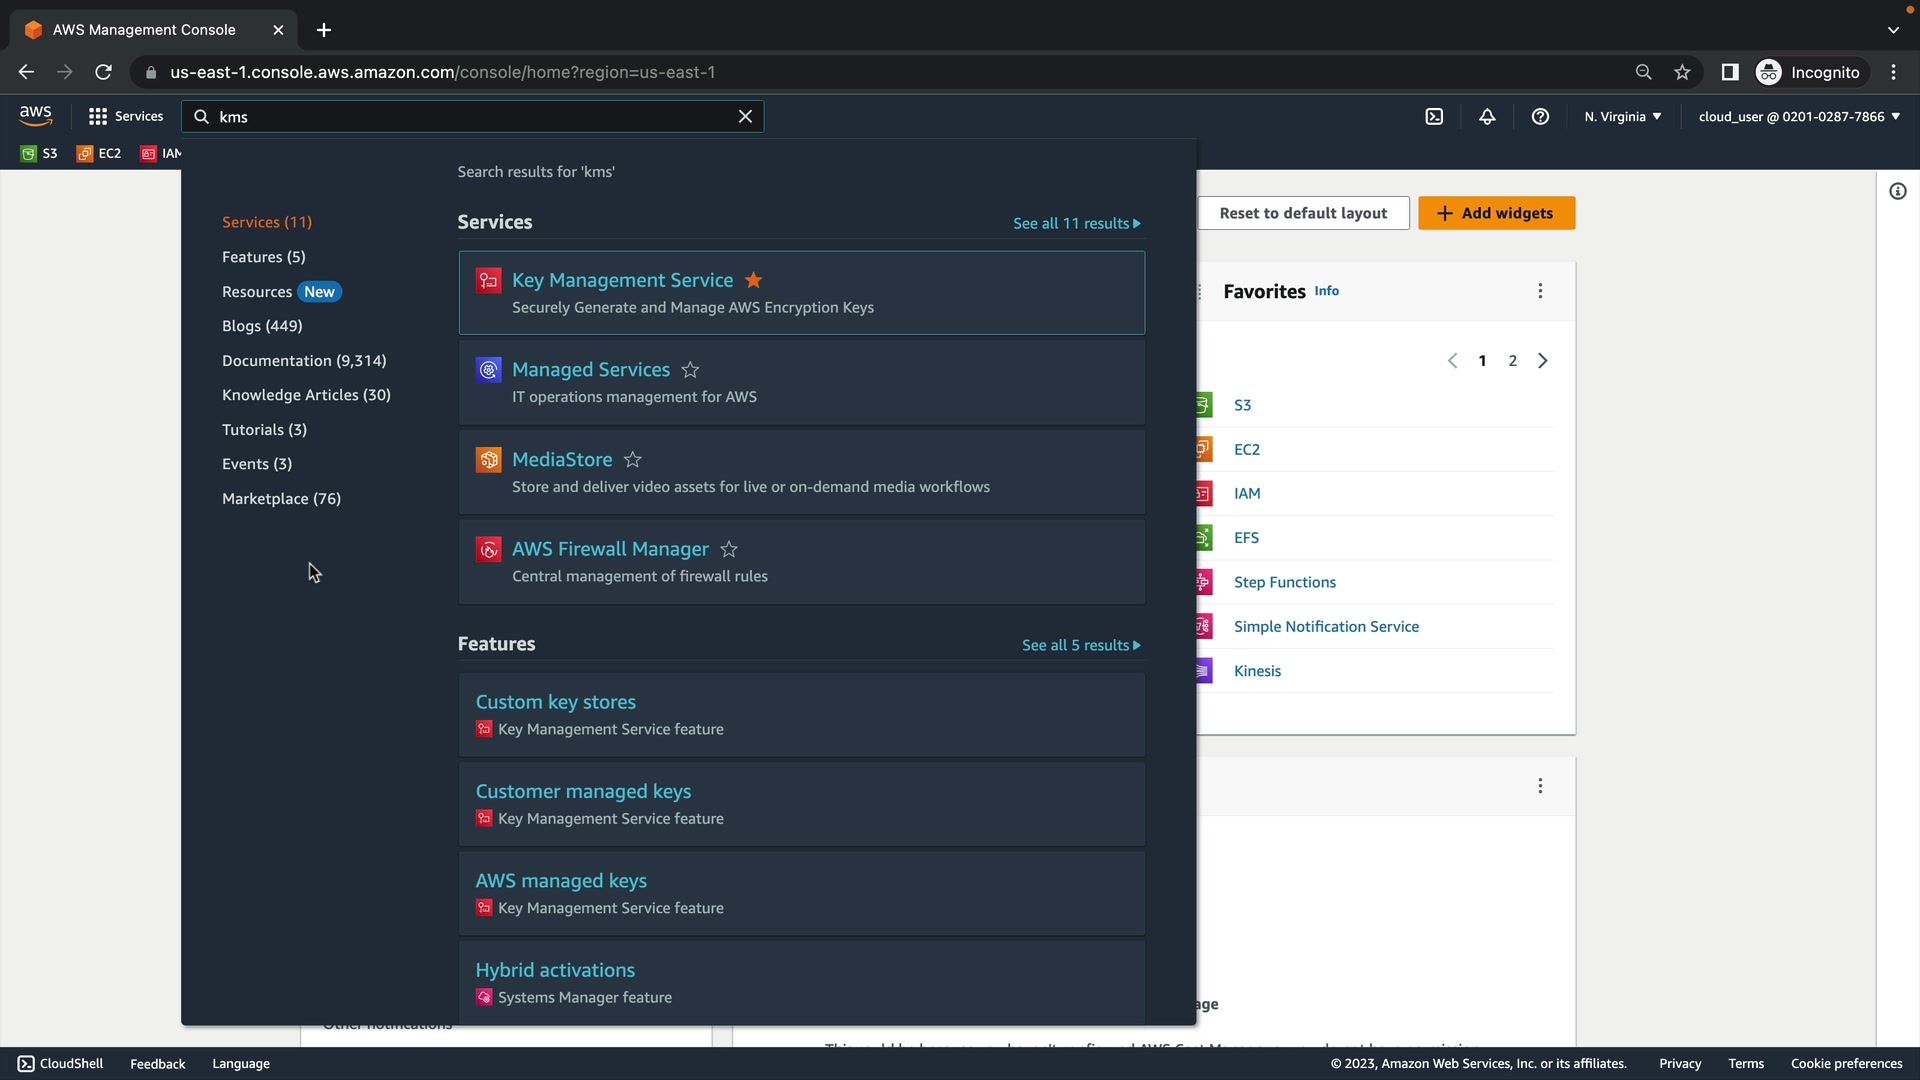Screen dimensions: 1920x1080
Task: Click See all 11 results link
Action: [1076, 224]
